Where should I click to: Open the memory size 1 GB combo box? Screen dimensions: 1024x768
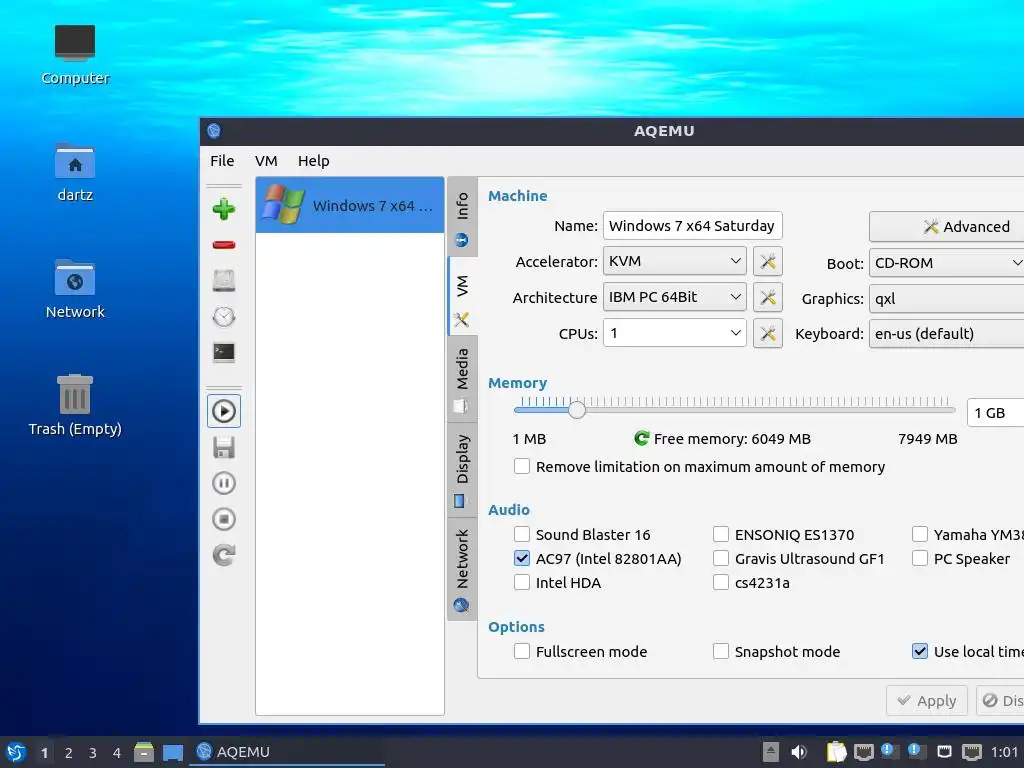pyautogui.click(x=995, y=413)
